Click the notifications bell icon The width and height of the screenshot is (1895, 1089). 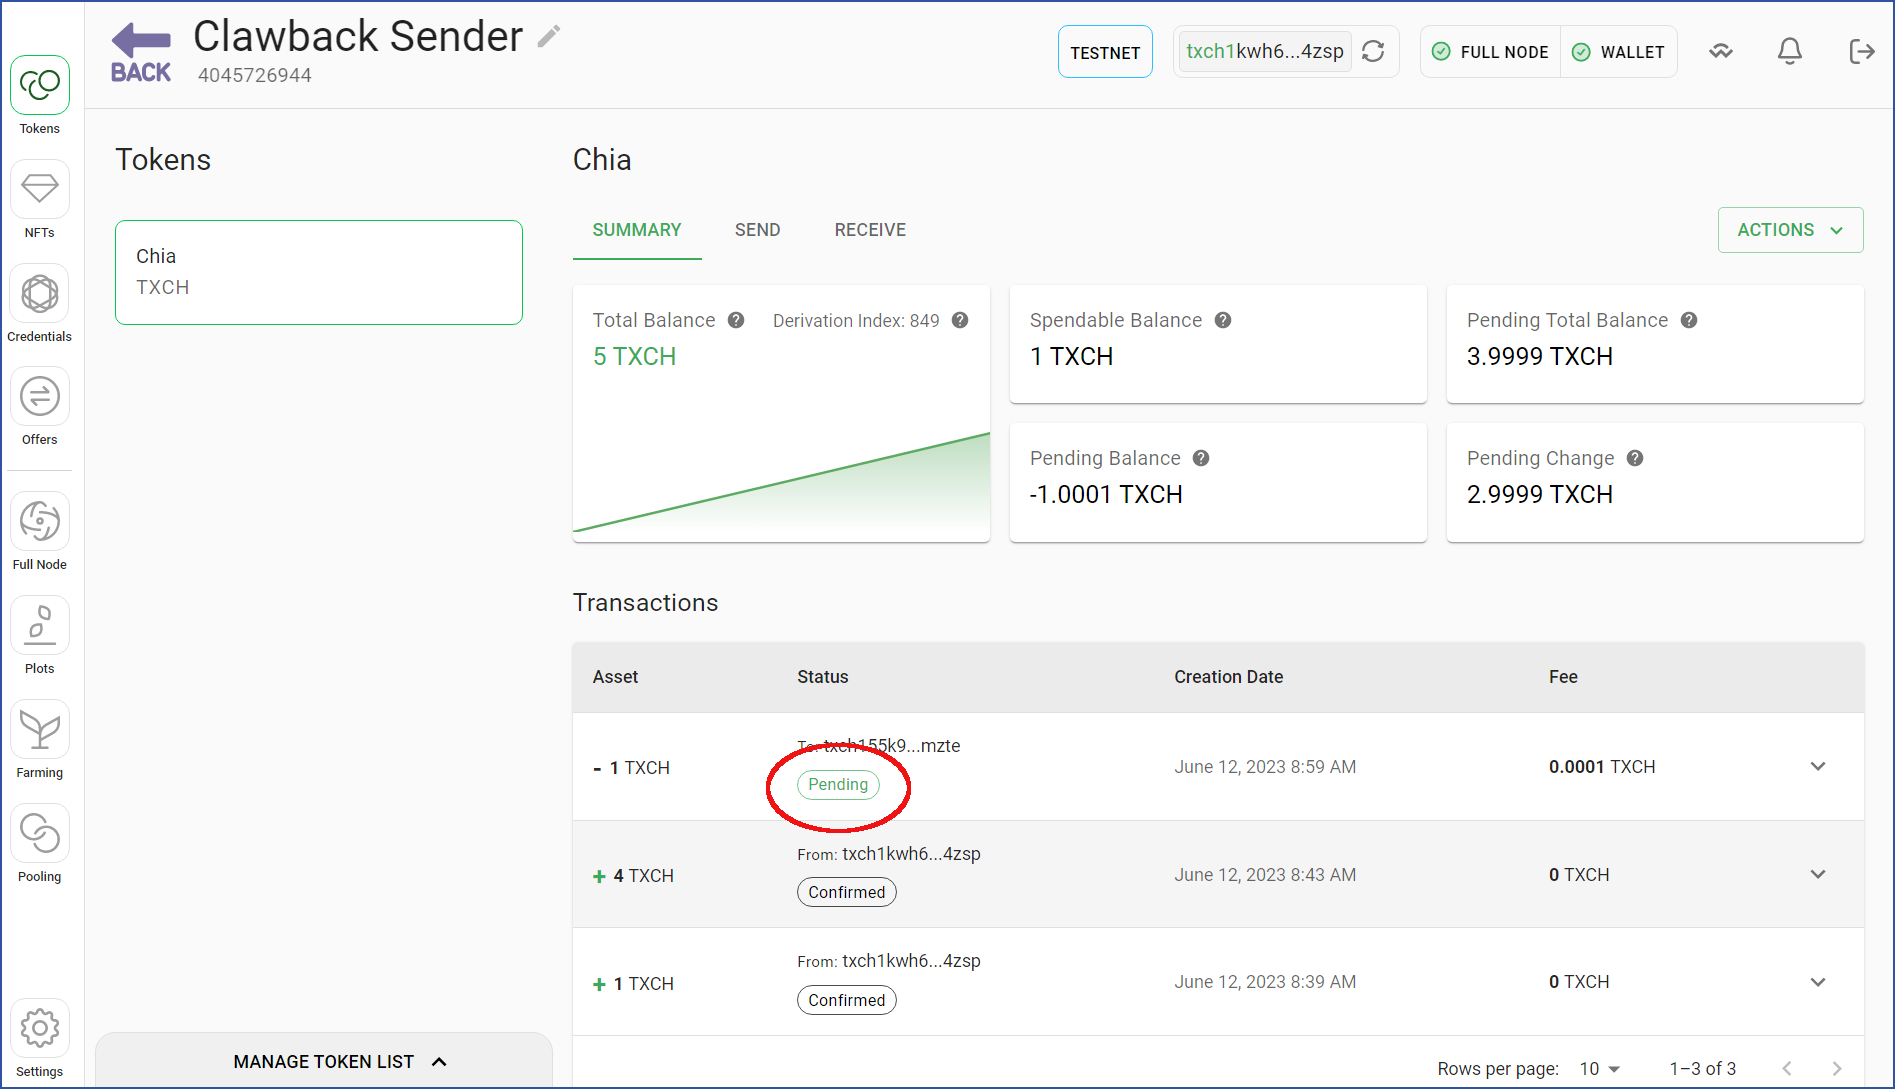1789,51
